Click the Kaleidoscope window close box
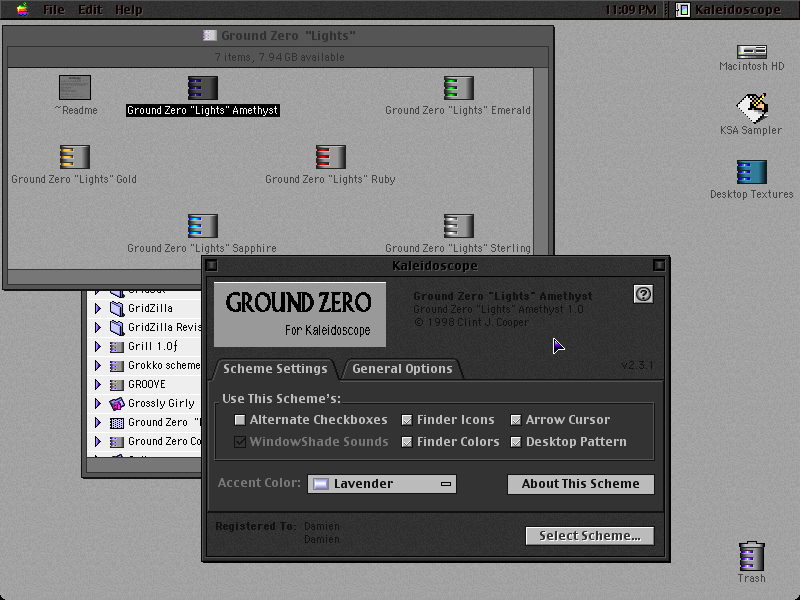 coord(211,265)
